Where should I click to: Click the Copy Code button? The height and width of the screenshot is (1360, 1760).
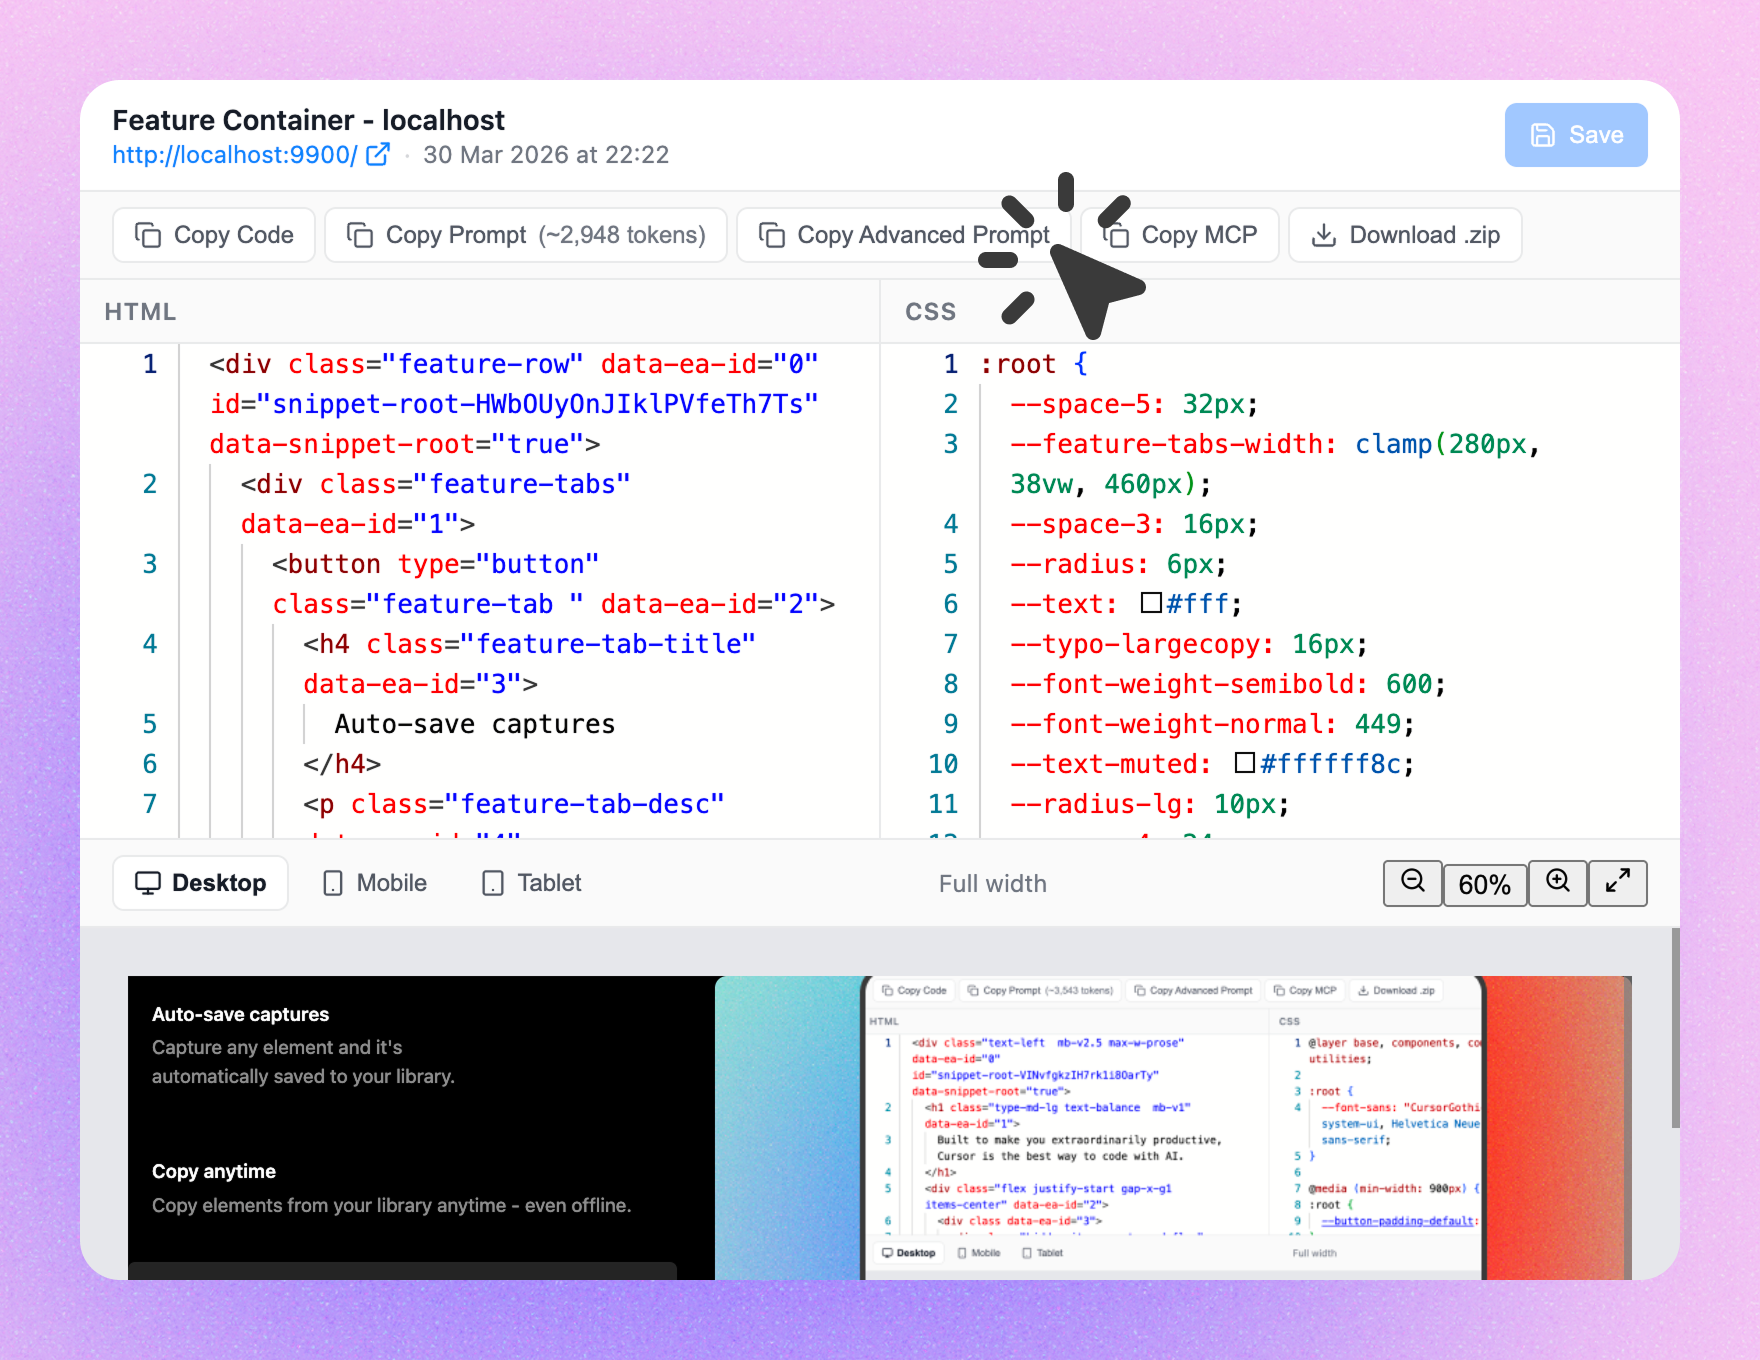point(214,235)
